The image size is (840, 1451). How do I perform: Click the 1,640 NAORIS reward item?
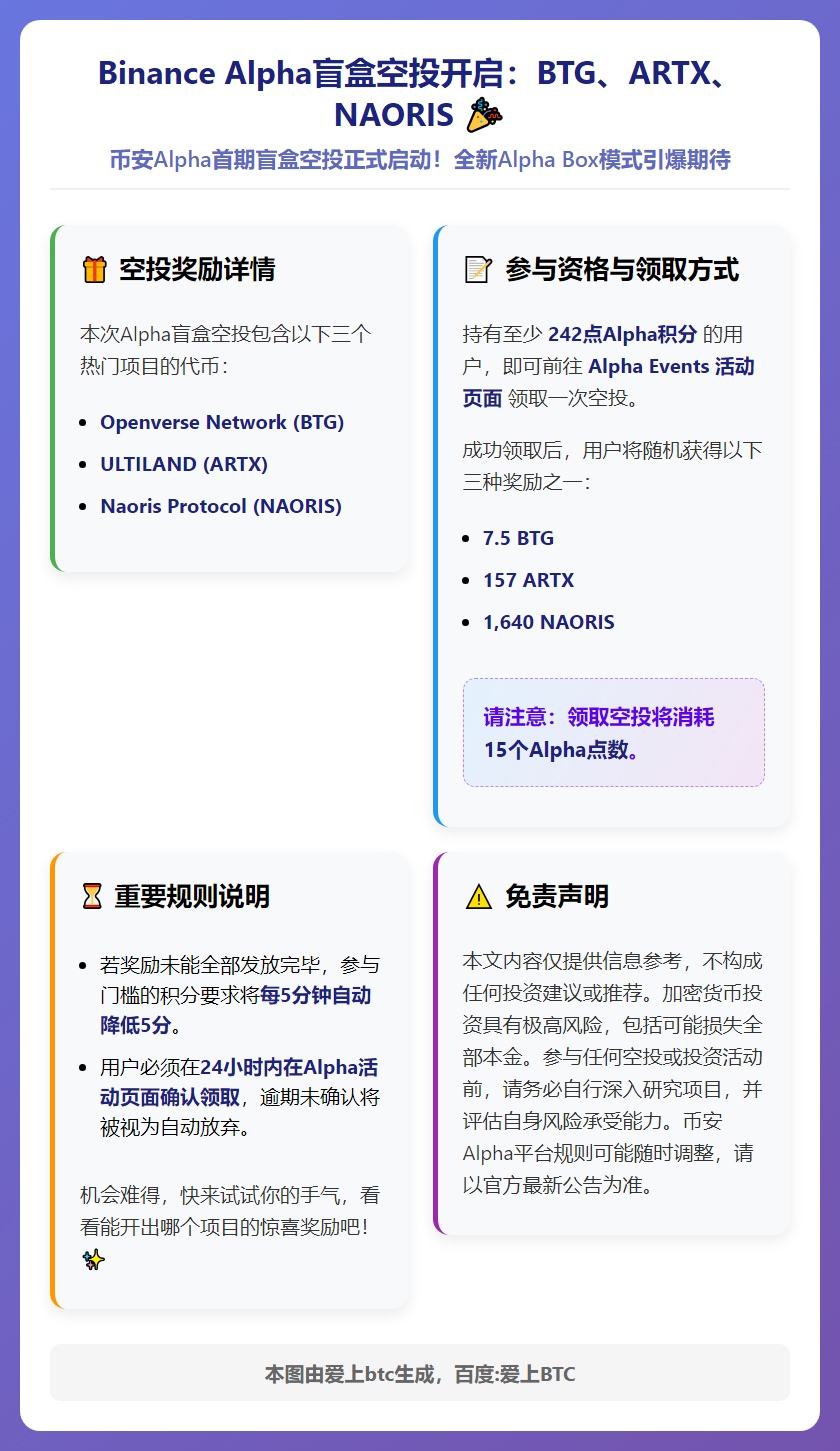tap(548, 622)
